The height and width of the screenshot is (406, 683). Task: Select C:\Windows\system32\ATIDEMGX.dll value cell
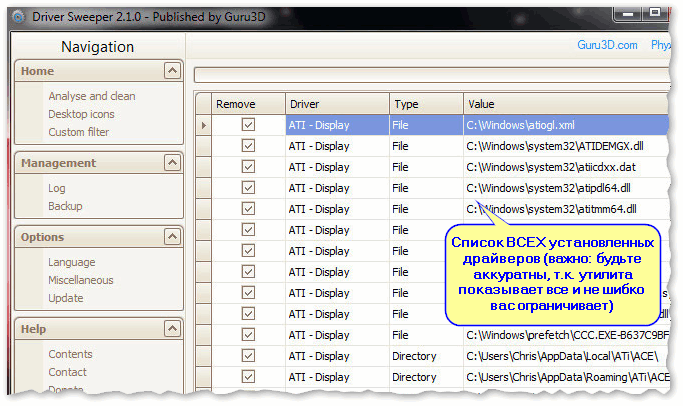click(x=566, y=146)
